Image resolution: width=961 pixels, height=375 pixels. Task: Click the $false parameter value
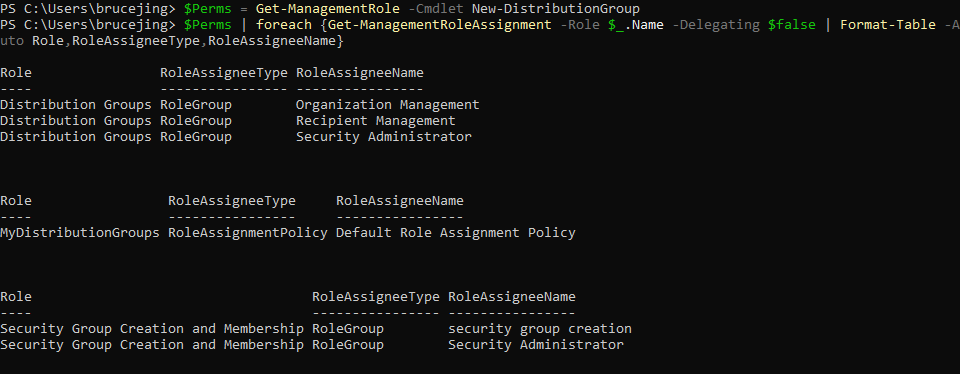tap(792, 25)
